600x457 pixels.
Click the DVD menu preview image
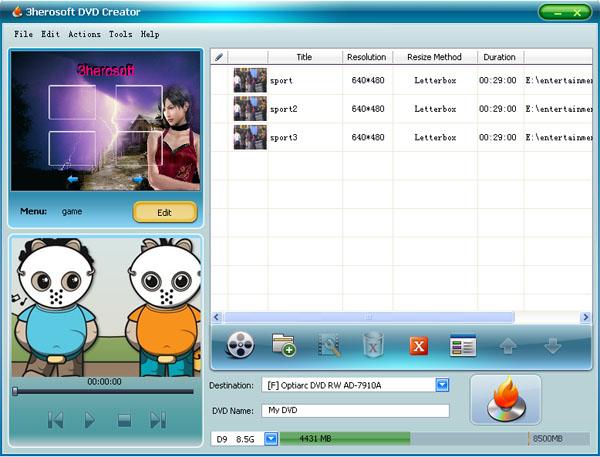[106, 121]
